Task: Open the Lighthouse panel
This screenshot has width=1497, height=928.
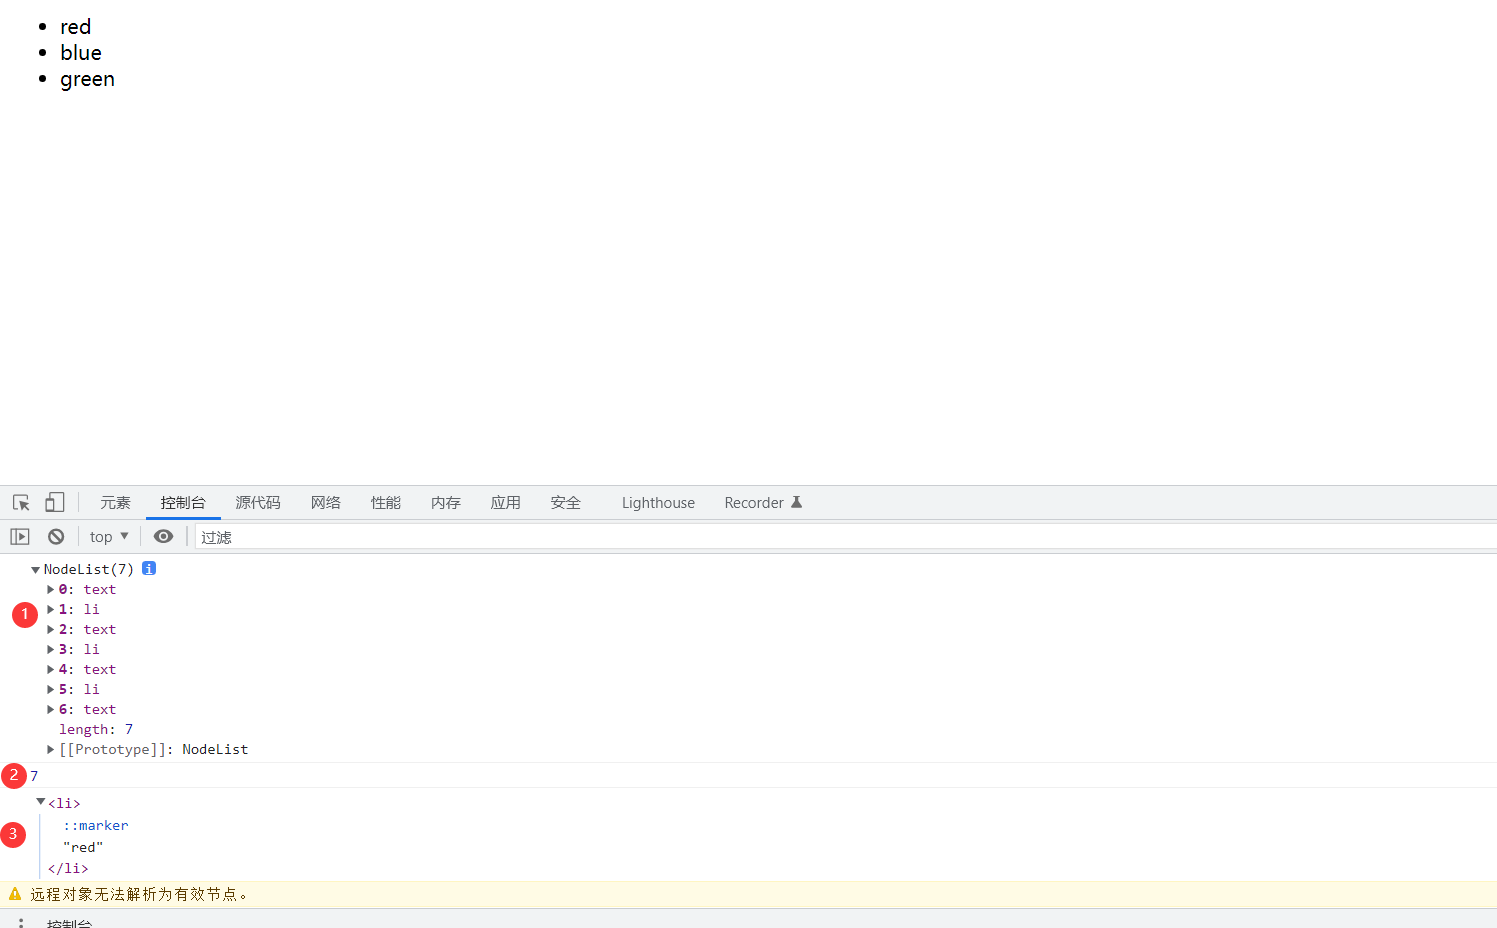Action: click(657, 502)
